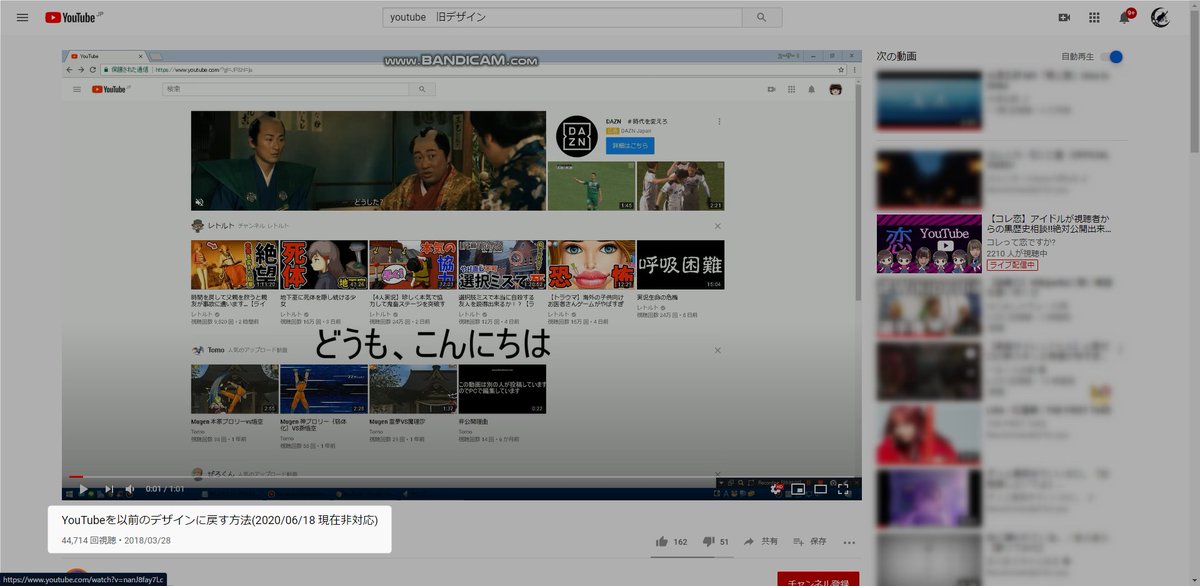Switch to theater mode view
1200x586 pixels.
point(820,489)
